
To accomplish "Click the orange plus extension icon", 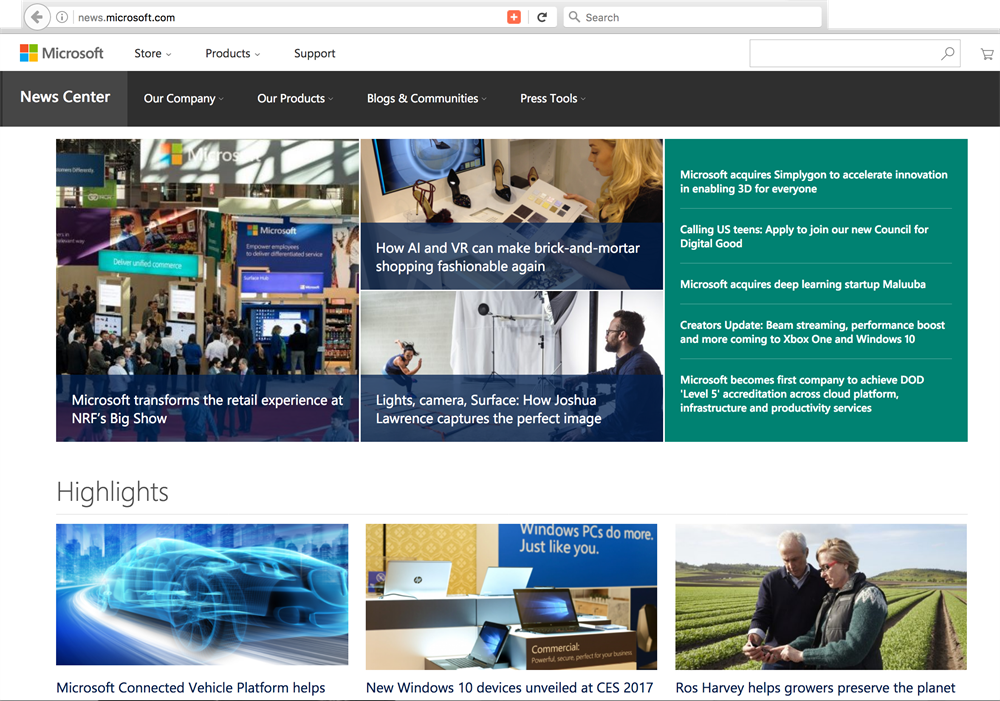I will [x=514, y=17].
